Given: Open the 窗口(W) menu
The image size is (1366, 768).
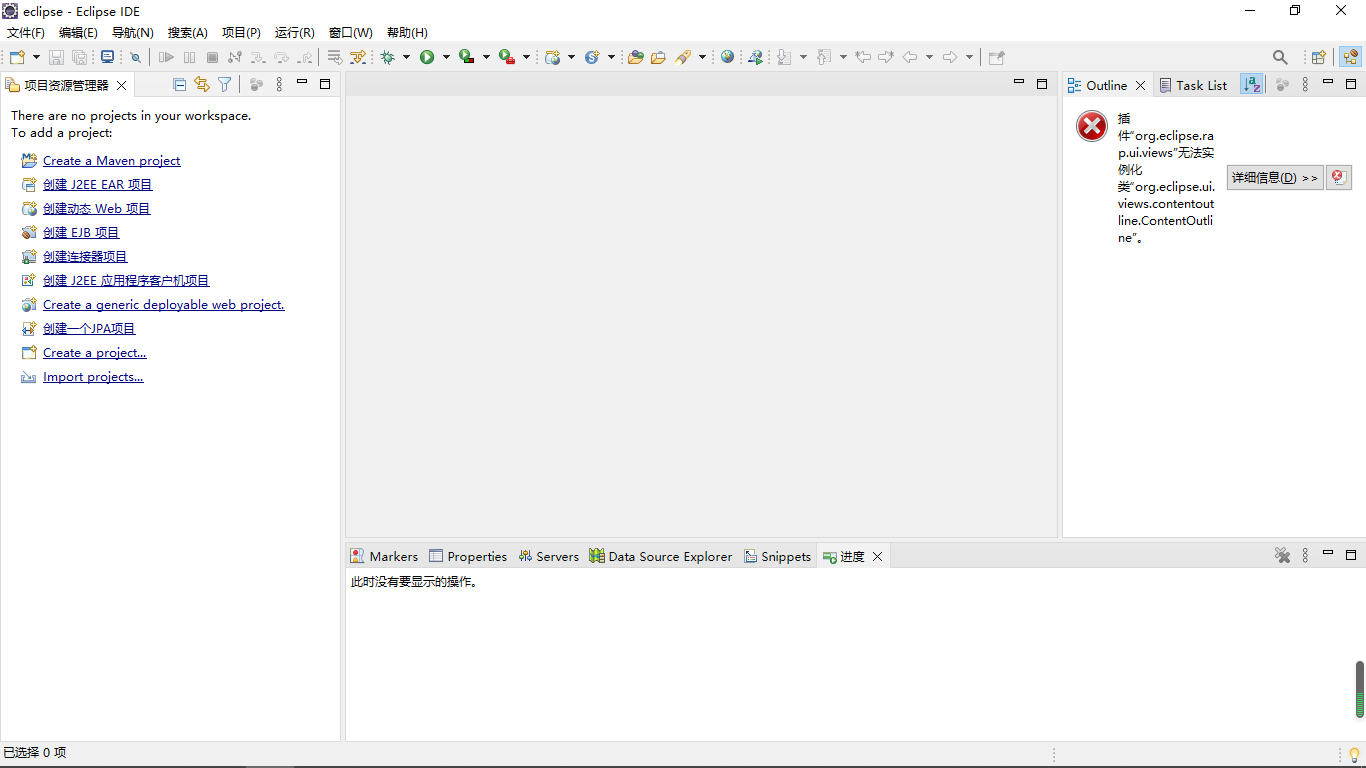Looking at the screenshot, I should (x=350, y=33).
